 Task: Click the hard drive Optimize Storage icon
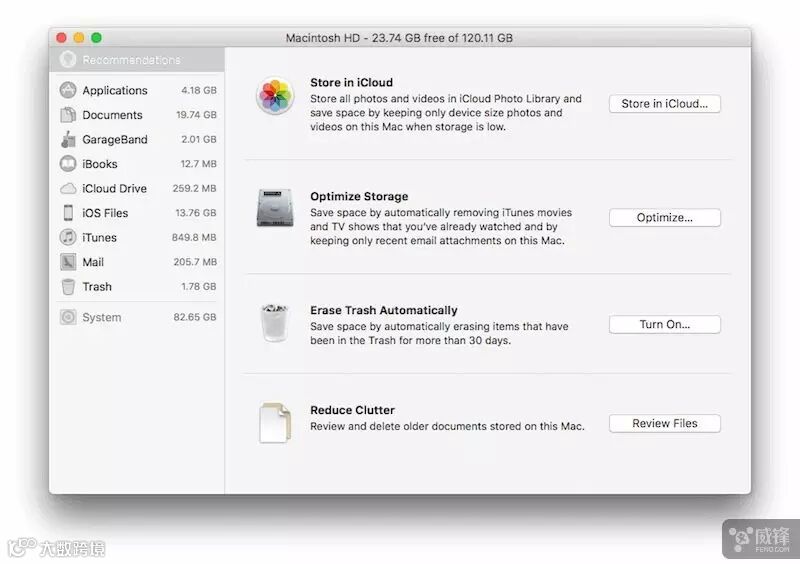275,208
